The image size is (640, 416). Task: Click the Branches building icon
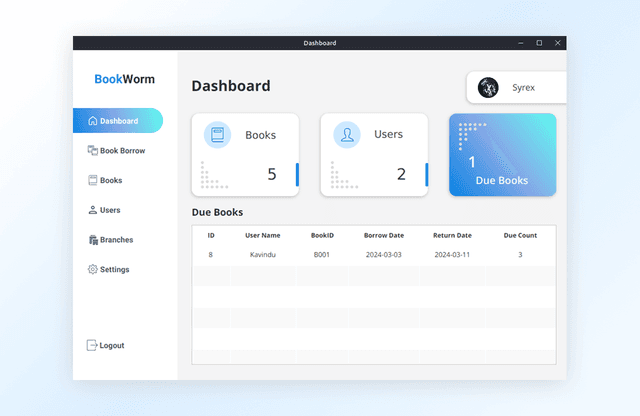pyautogui.click(x=93, y=240)
